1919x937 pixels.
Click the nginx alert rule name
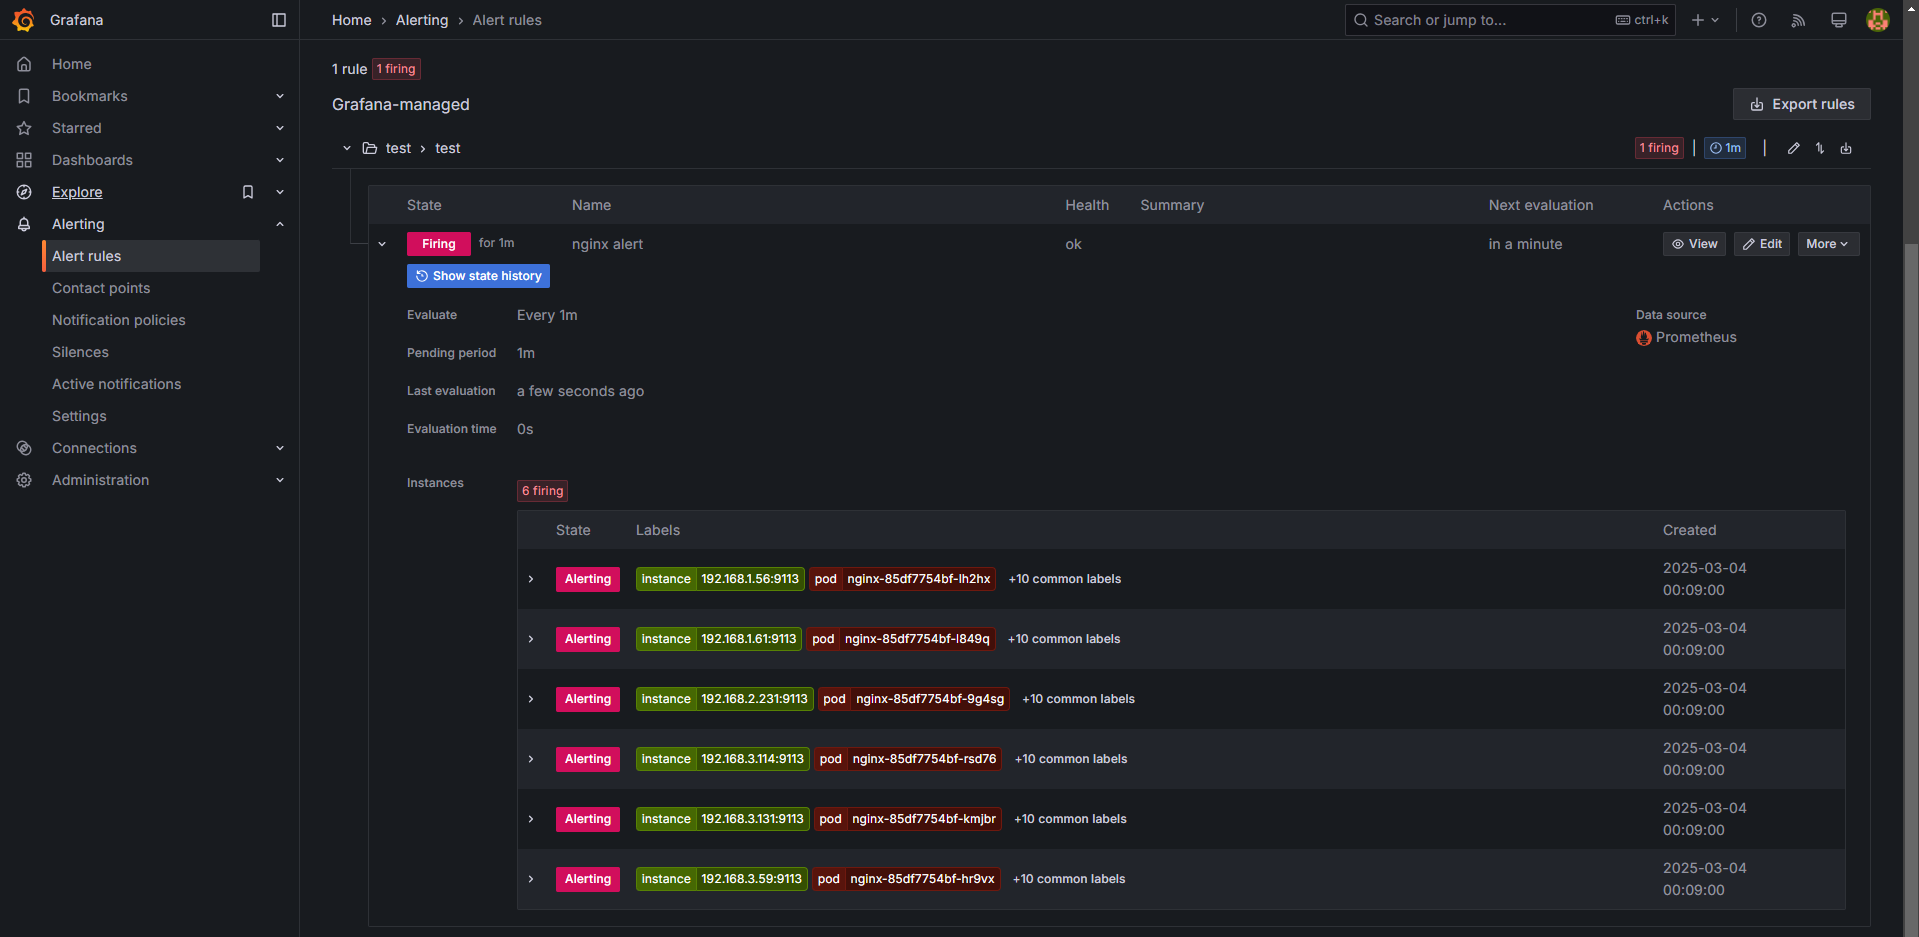coord(607,244)
